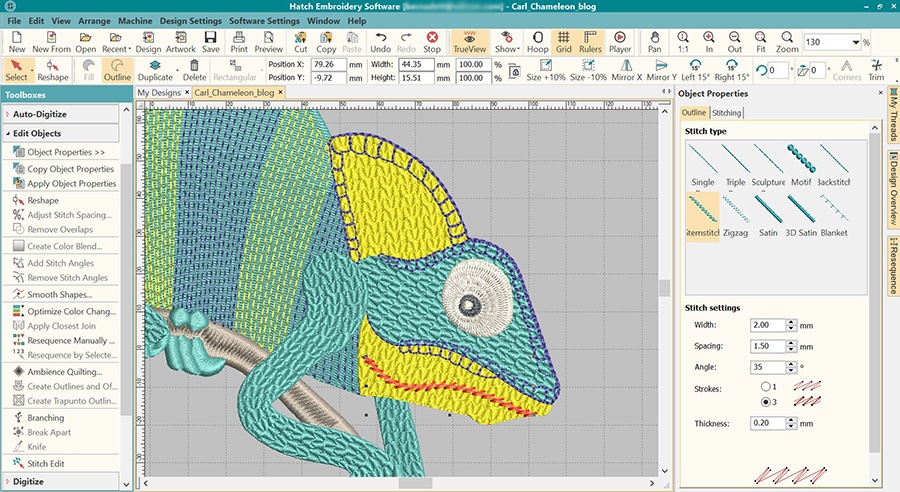
Task: Rotate Left 15° icon
Action: click(695, 69)
